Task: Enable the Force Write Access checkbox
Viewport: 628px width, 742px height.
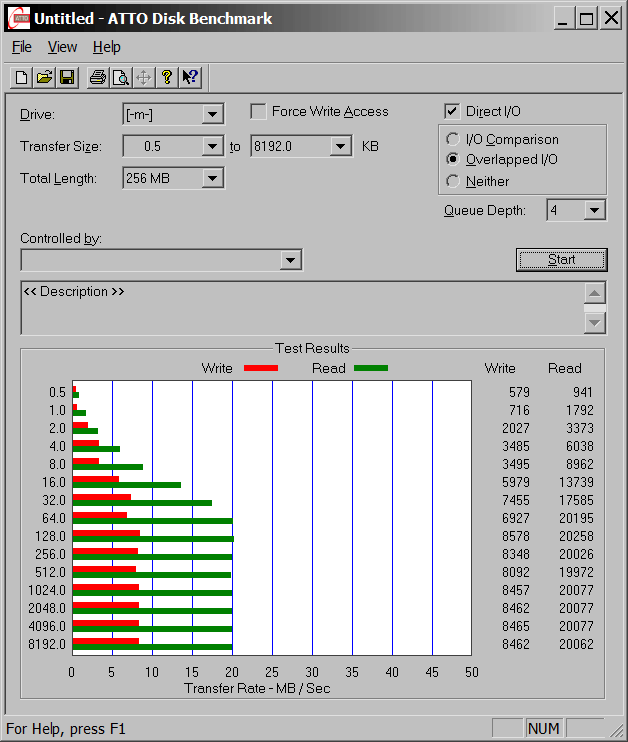Action: [259, 112]
